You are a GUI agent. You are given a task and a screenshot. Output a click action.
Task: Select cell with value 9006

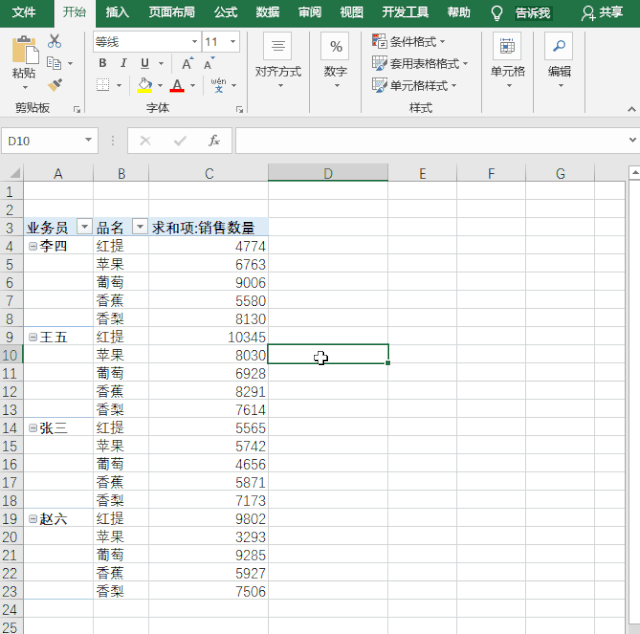point(208,283)
